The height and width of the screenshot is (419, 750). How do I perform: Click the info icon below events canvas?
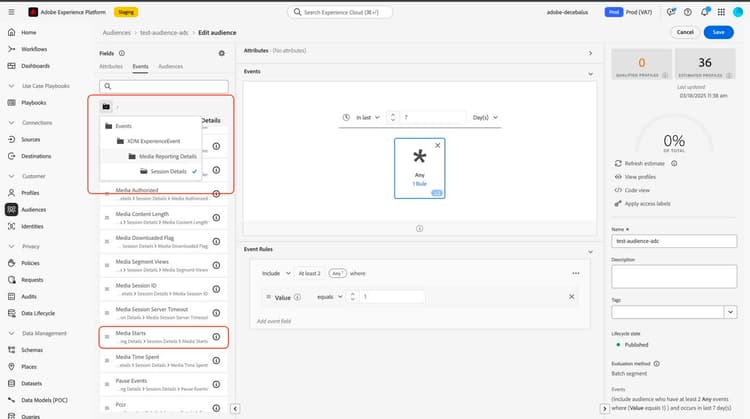(419, 229)
